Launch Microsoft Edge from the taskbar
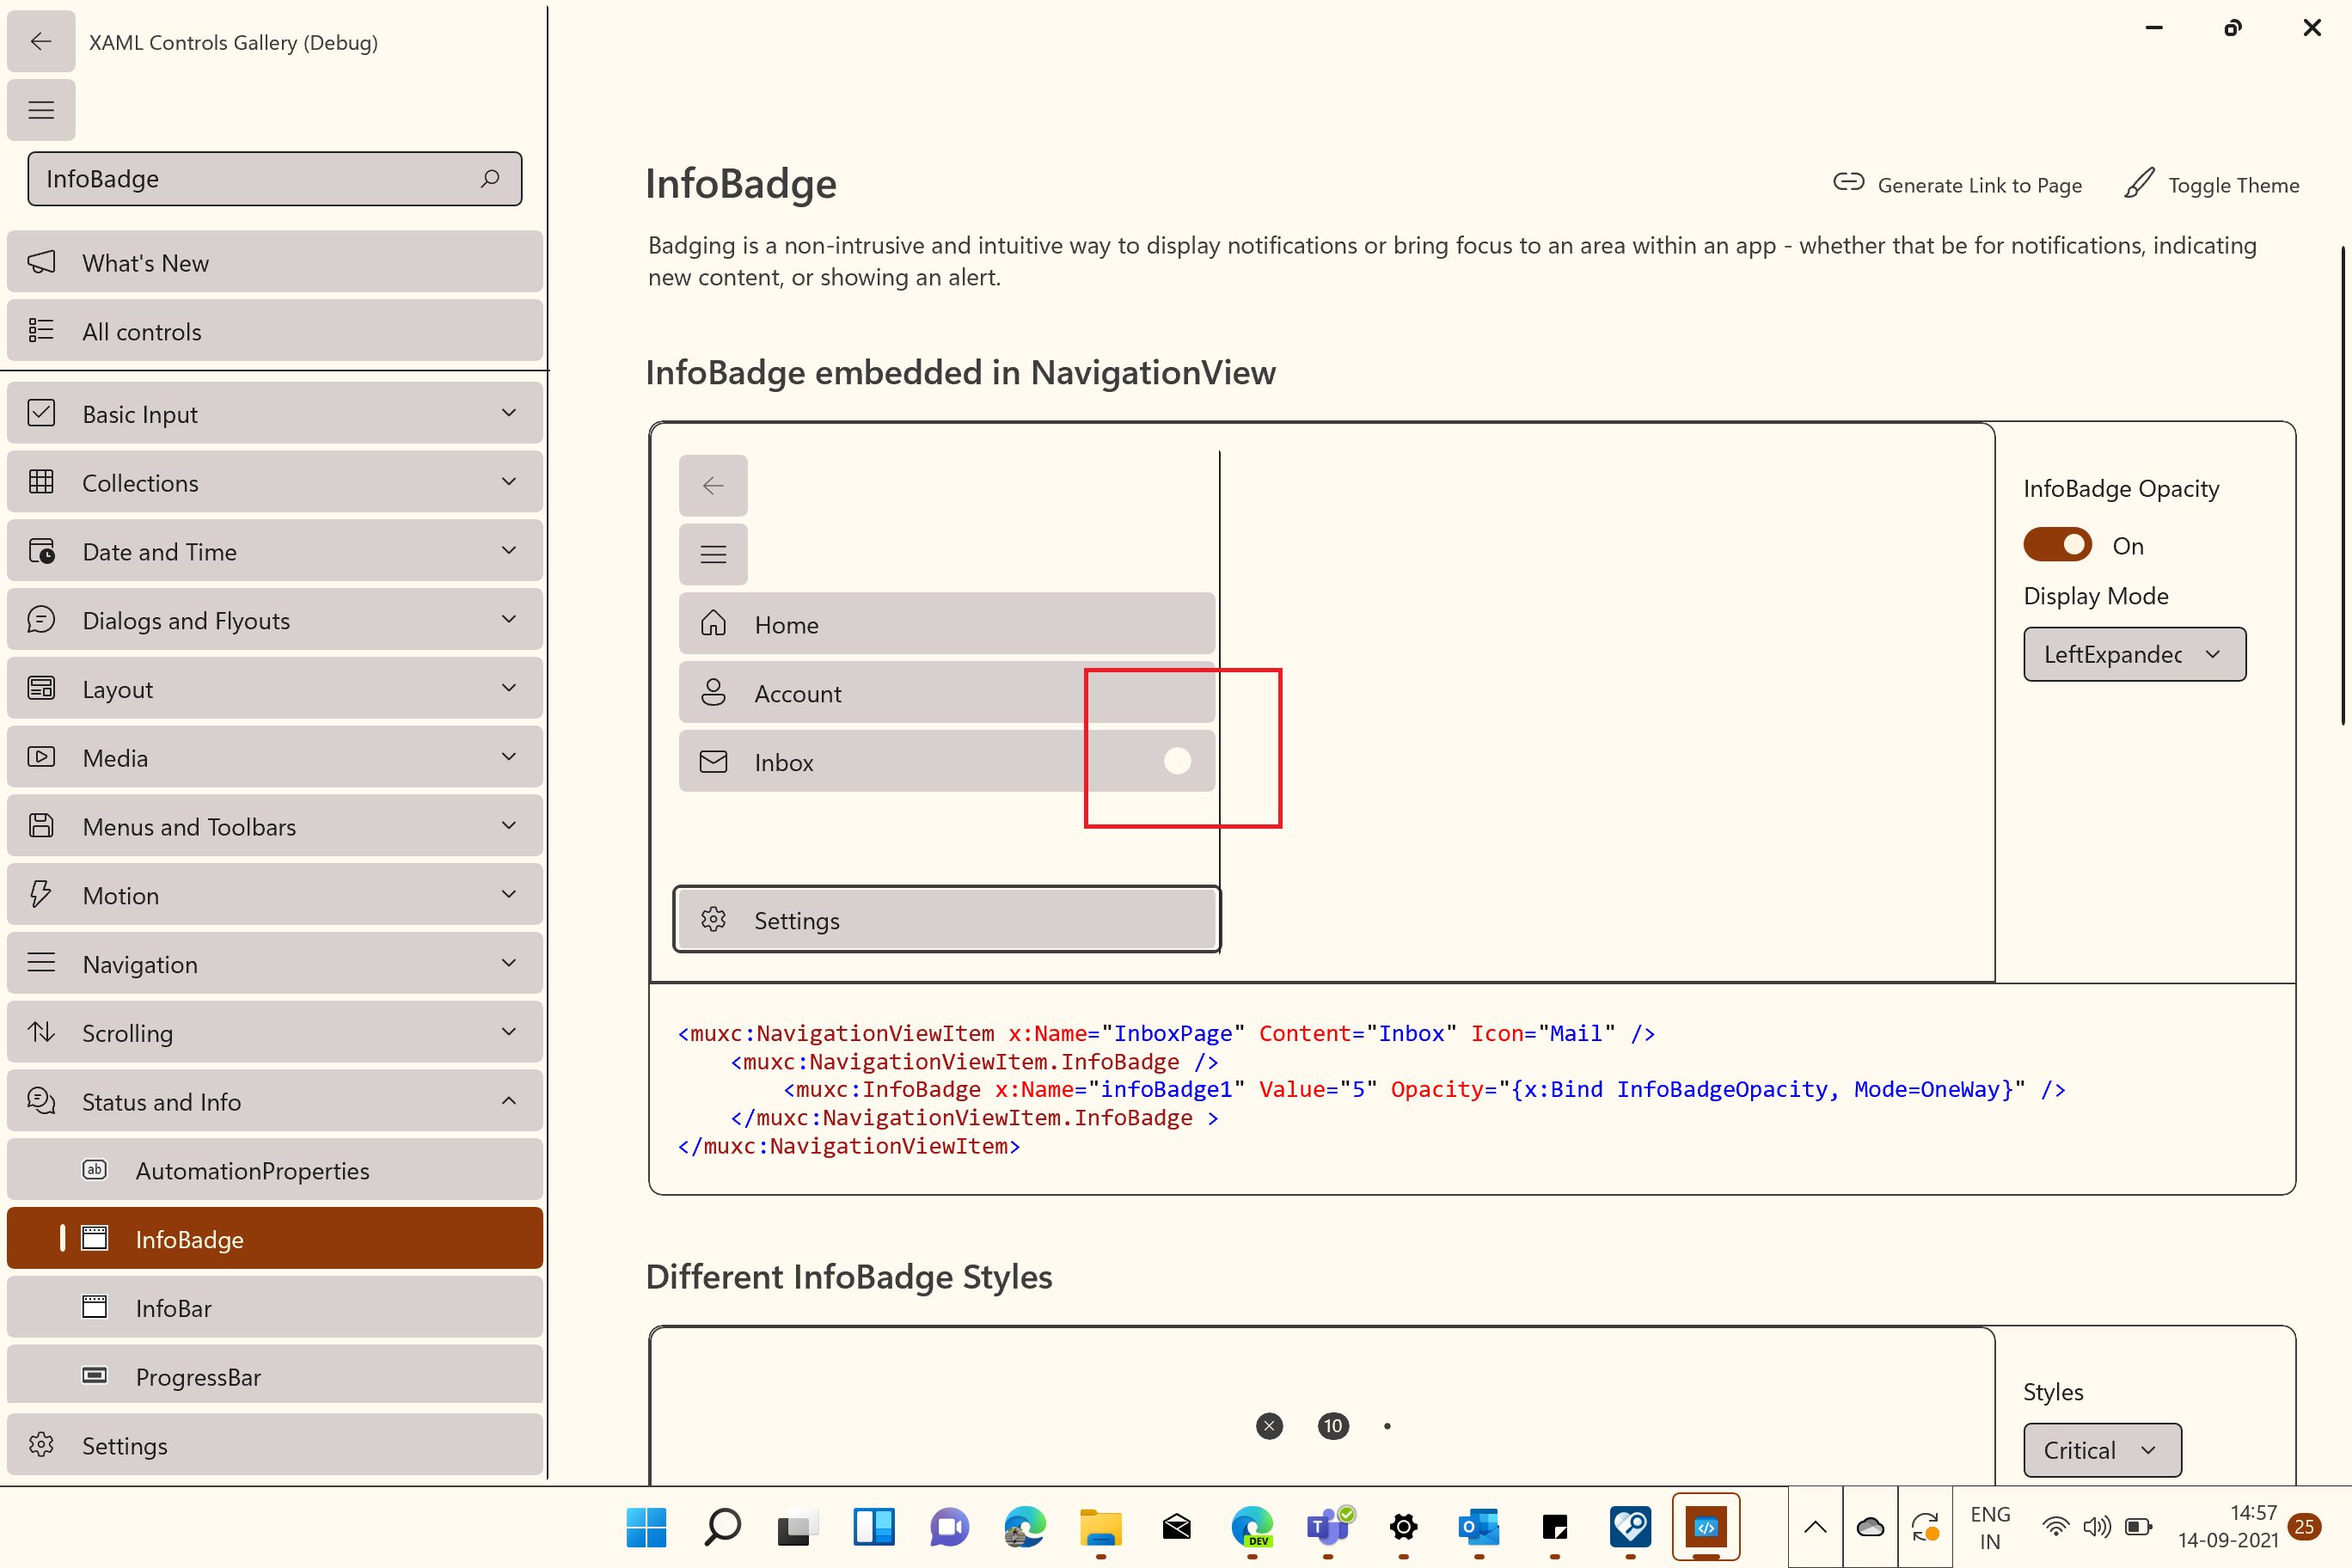This screenshot has height=1568, width=2352. pyautogui.click(x=1024, y=1527)
